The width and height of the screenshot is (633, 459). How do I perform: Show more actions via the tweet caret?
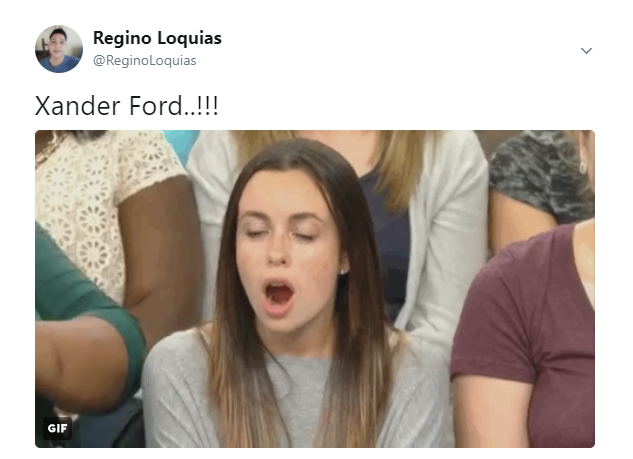pyautogui.click(x=586, y=50)
